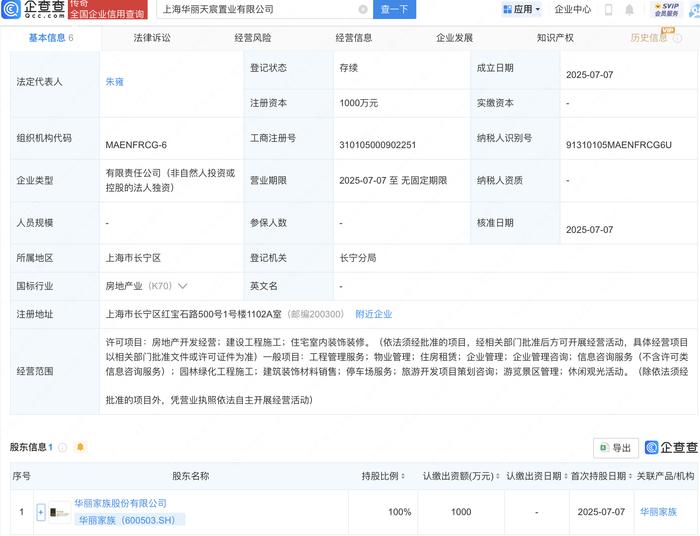The height and width of the screenshot is (536, 700).
Task: Switch to 基本信息 tab
Action: [50, 38]
